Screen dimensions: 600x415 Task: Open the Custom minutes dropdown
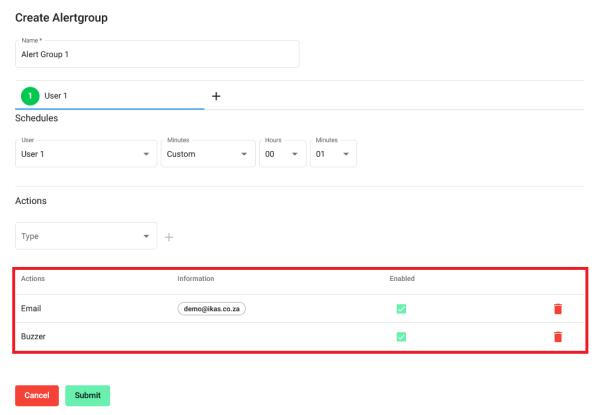[208, 154]
